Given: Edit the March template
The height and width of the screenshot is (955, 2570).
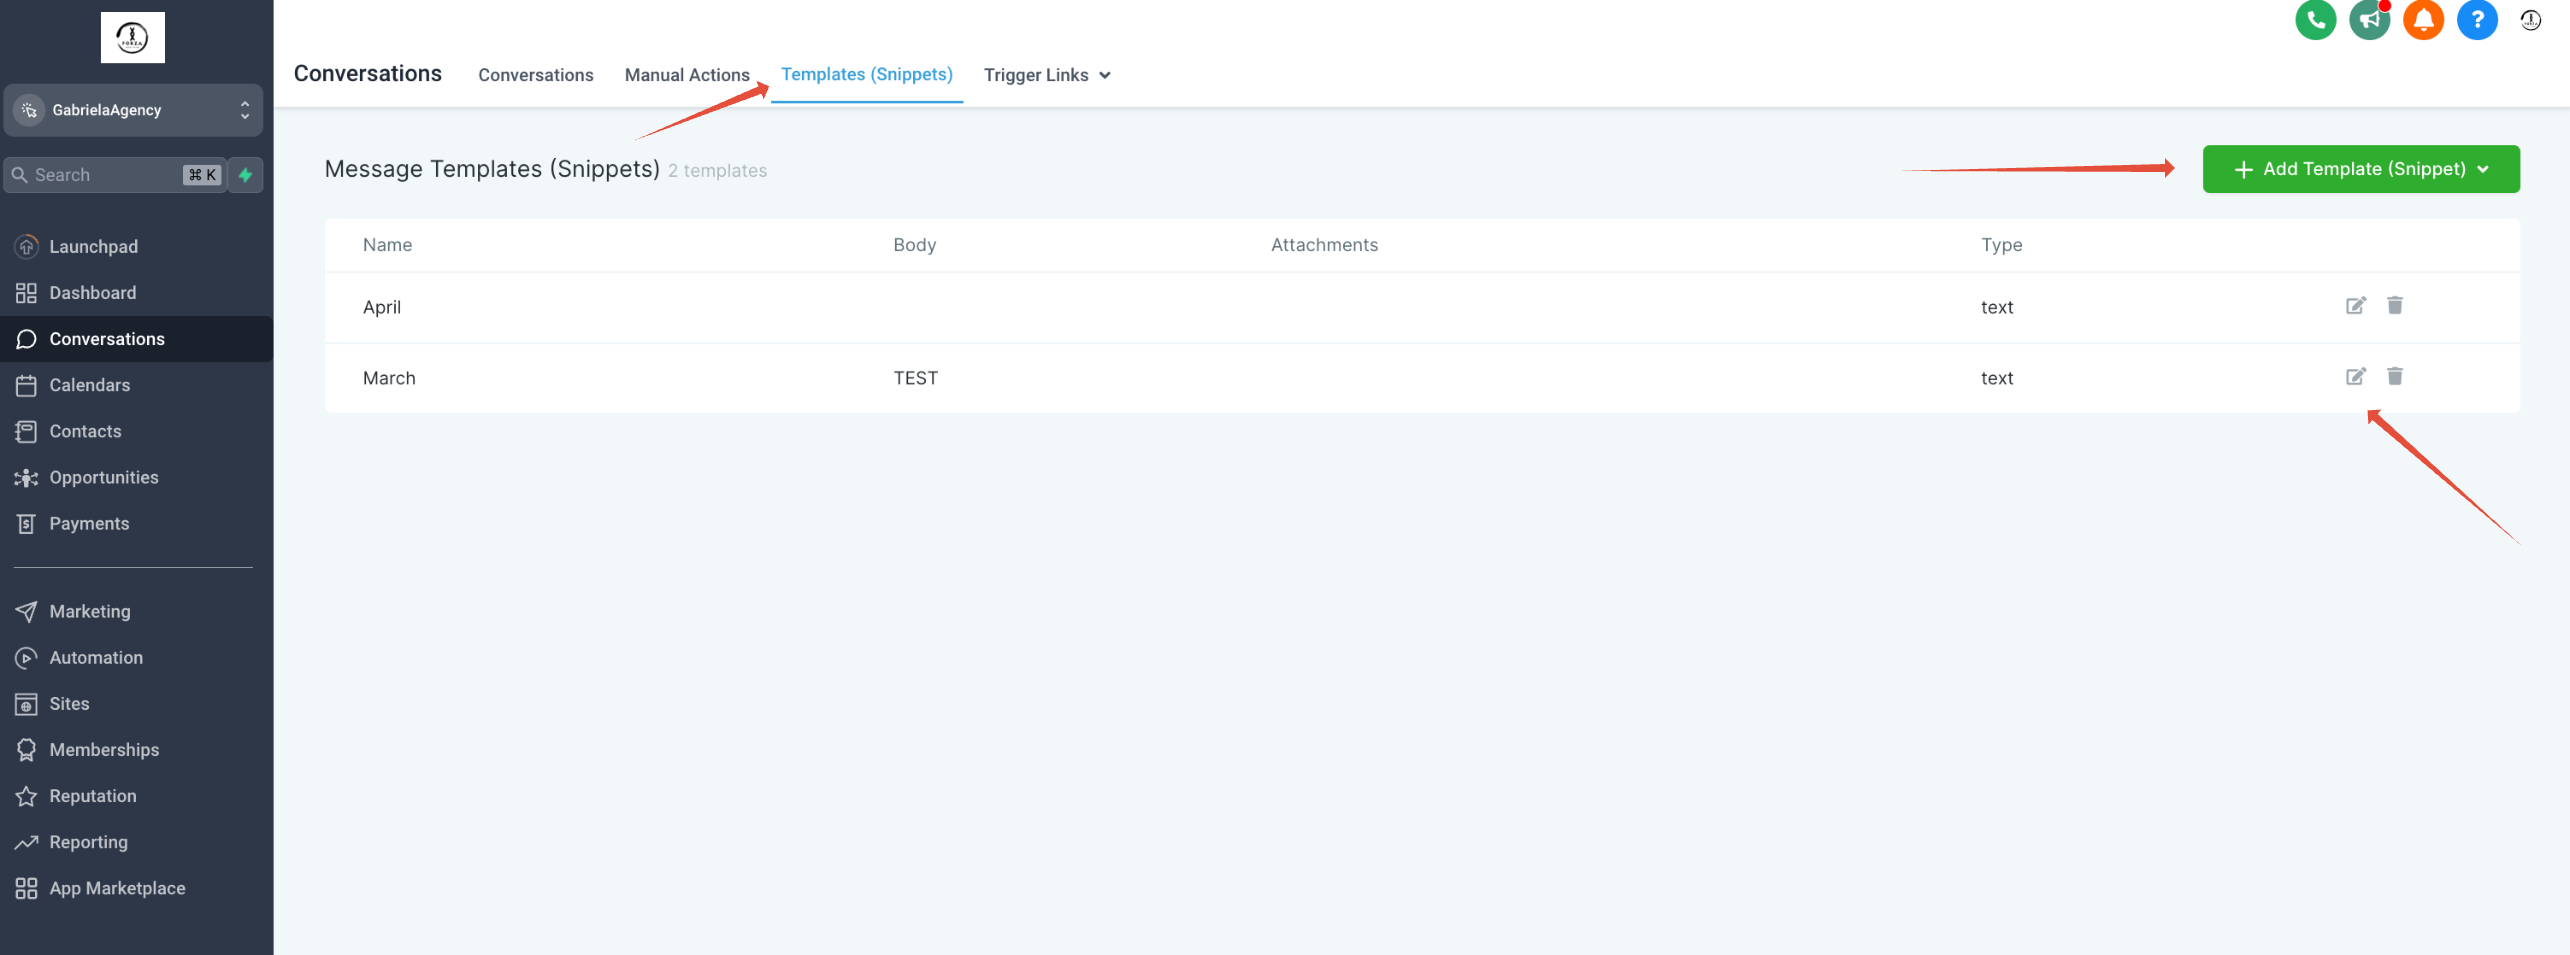Looking at the screenshot, I should tap(2355, 377).
